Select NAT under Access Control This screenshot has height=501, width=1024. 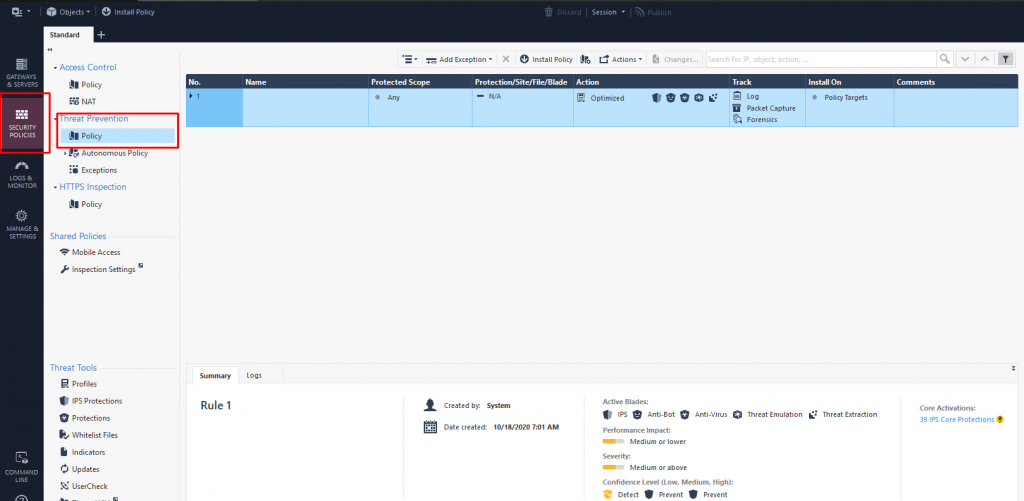coord(89,101)
